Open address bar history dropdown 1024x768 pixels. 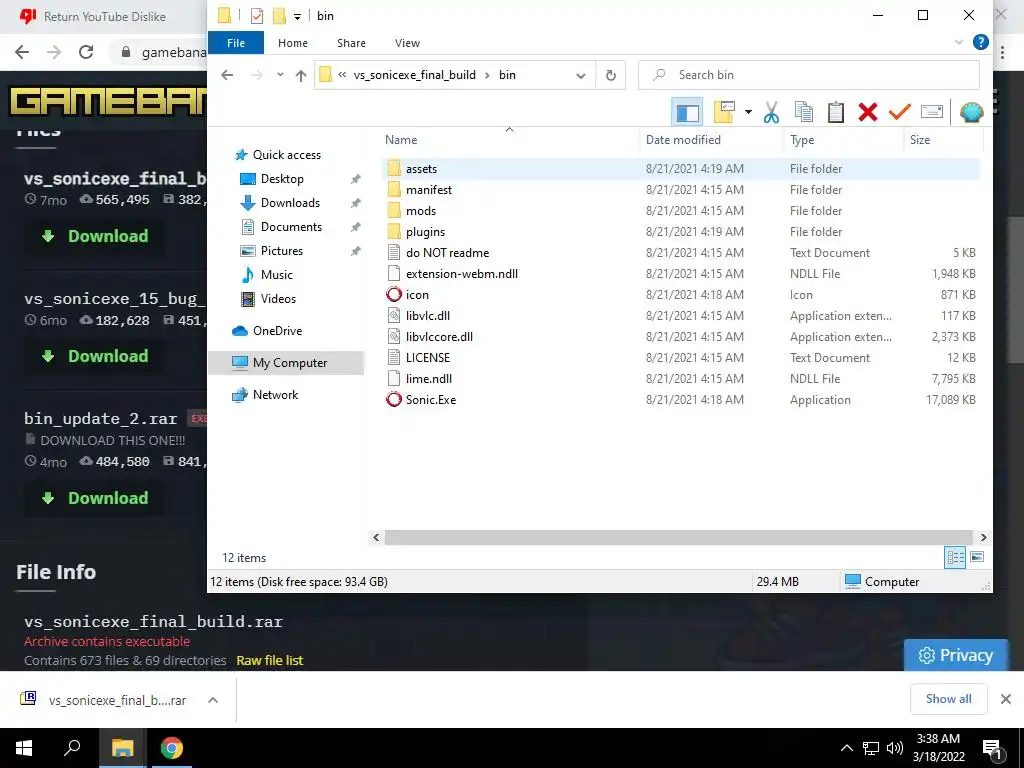[x=581, y=75]
